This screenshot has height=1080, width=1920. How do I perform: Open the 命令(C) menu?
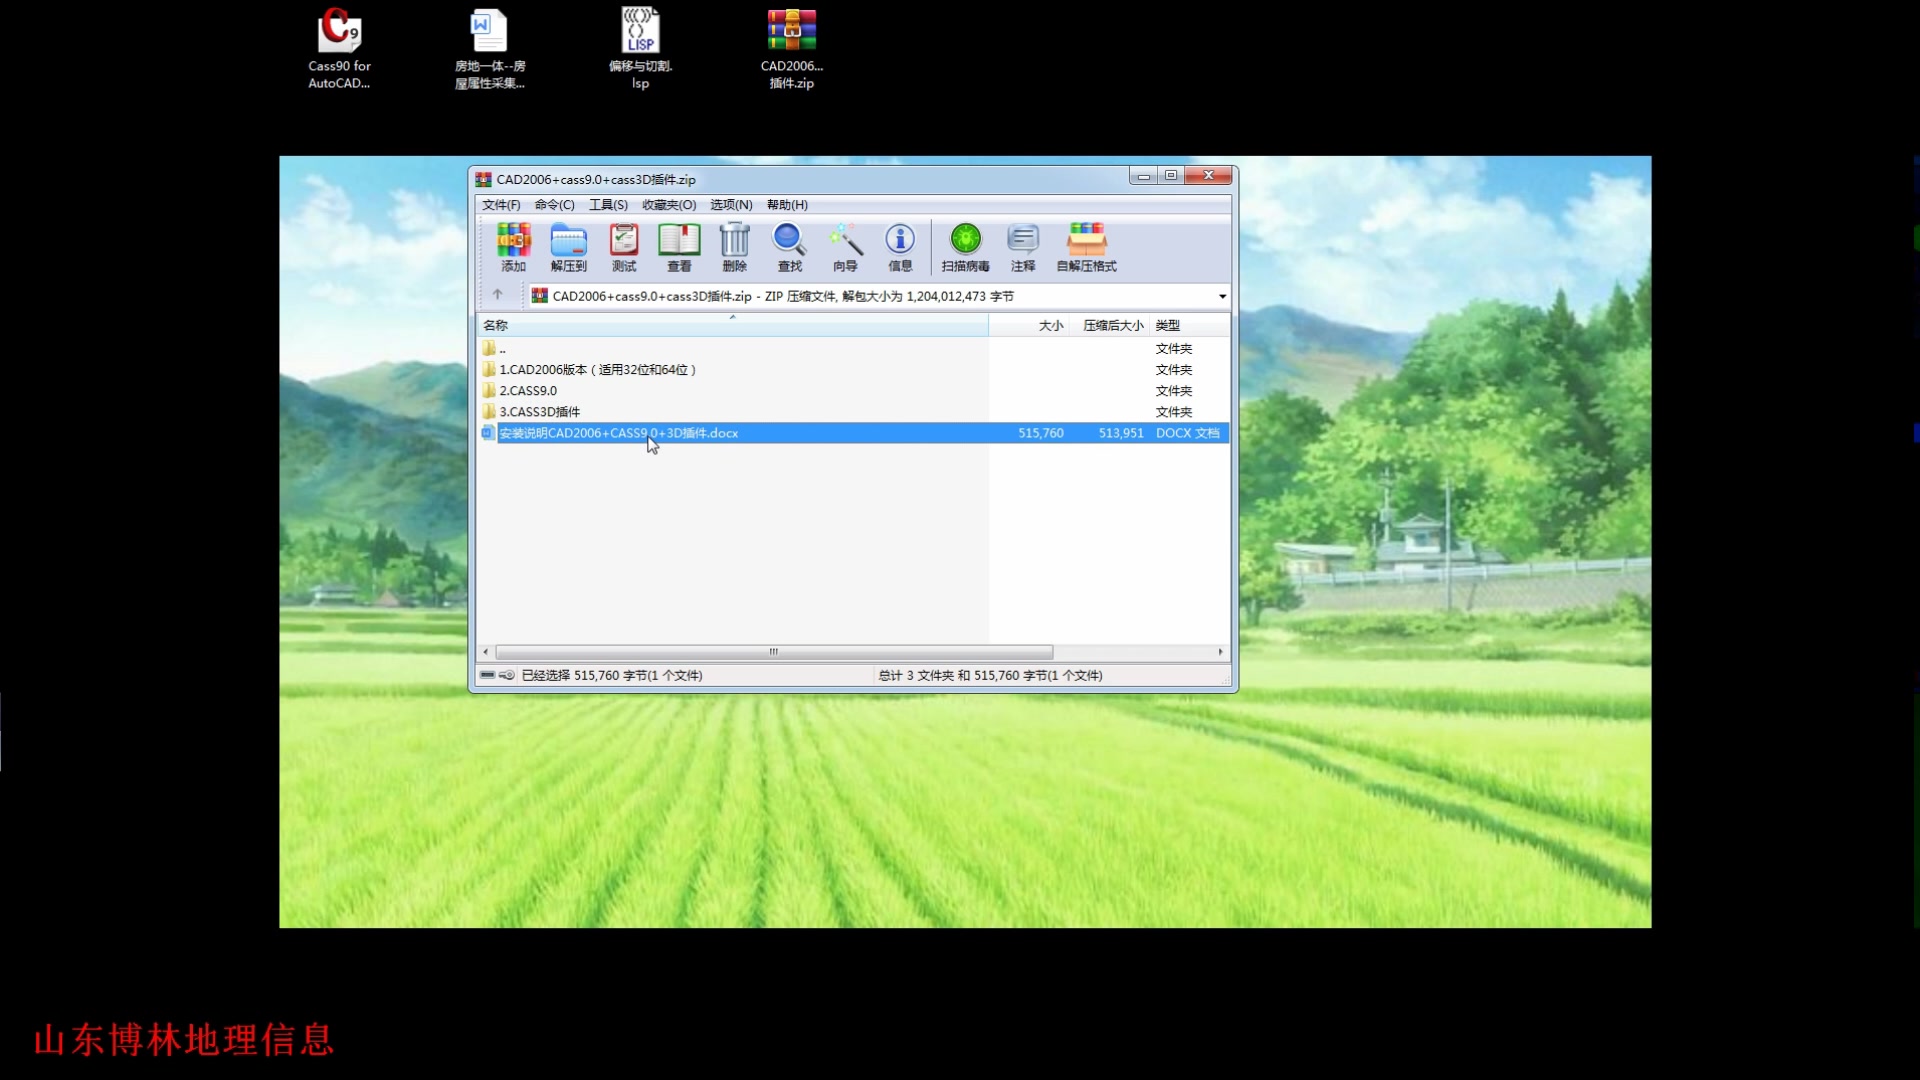[x=554, y=205]
